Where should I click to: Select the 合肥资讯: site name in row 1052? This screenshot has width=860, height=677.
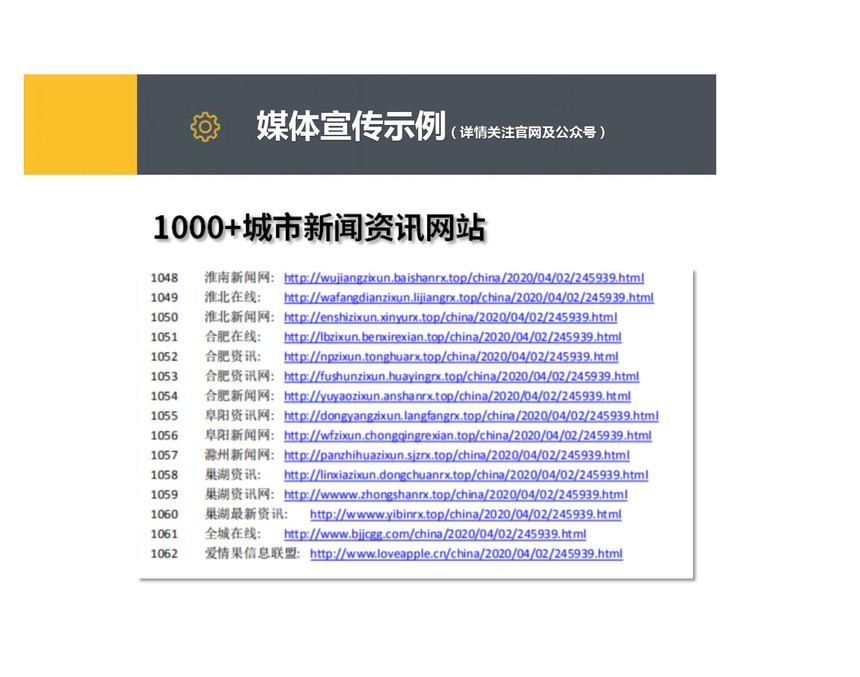point(233,357)
